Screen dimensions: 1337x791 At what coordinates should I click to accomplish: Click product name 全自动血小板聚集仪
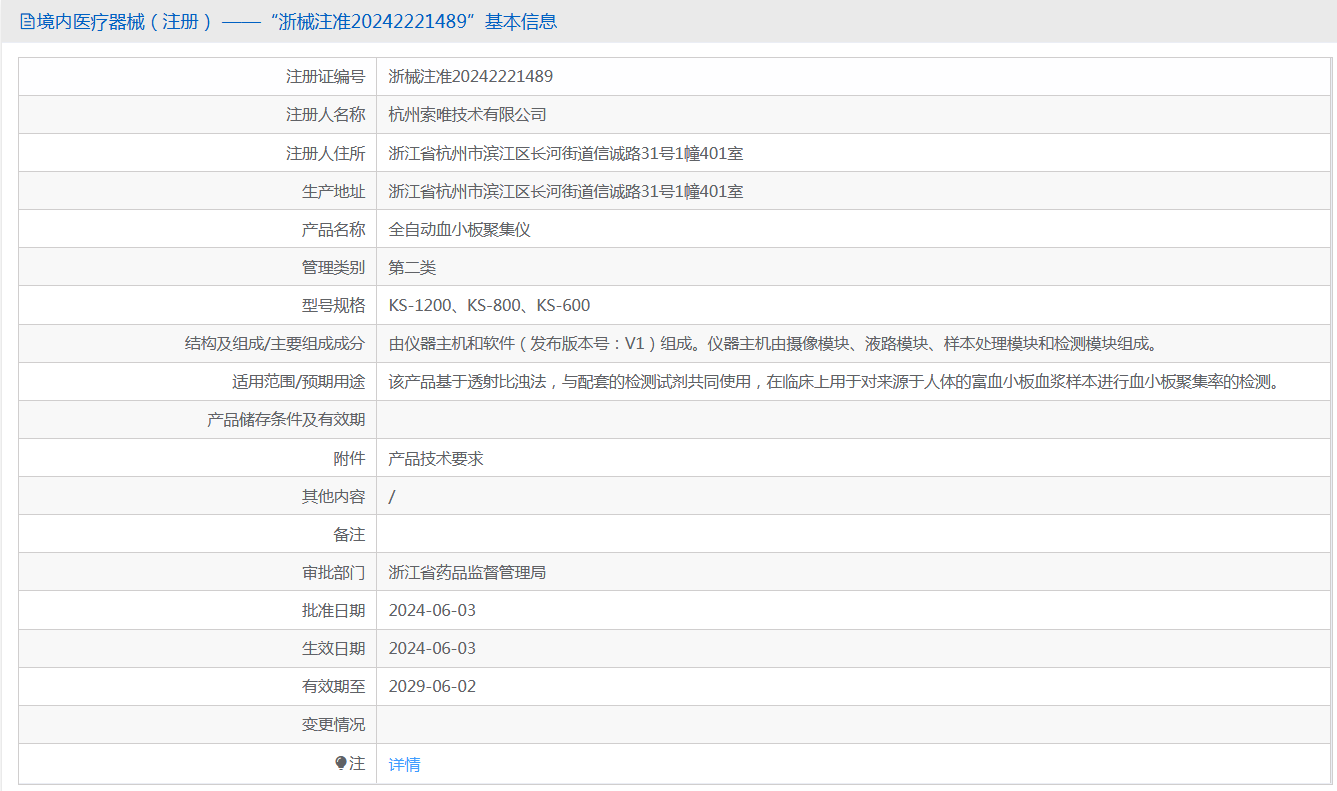(459, 229)
